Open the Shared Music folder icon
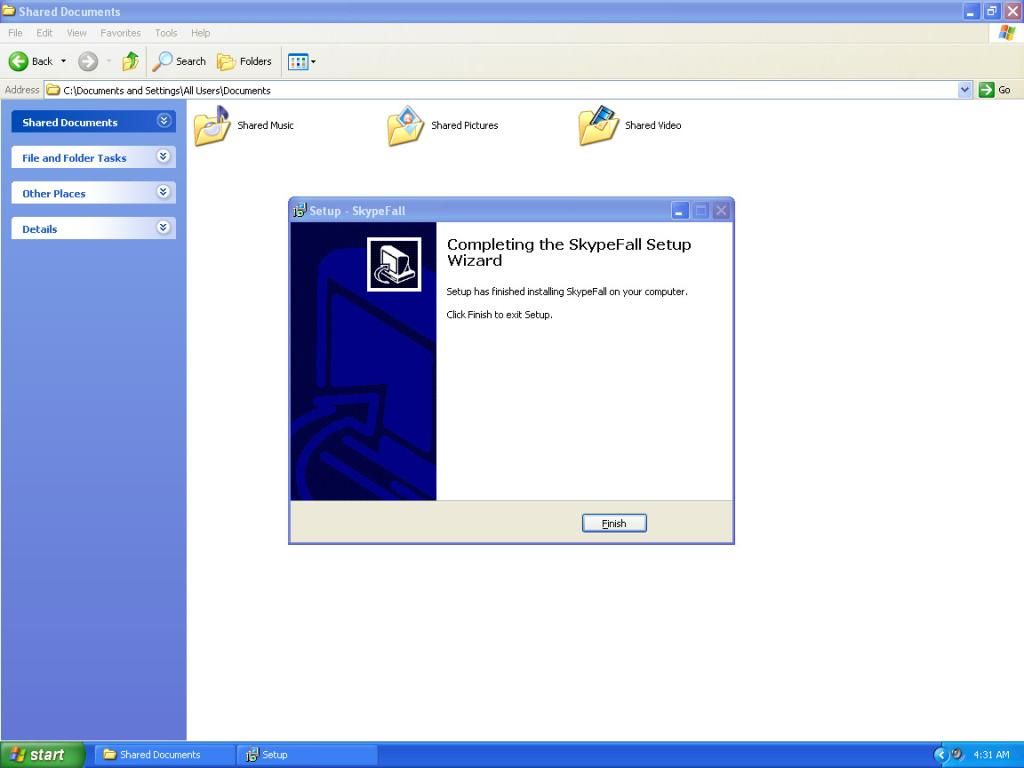The width and height of the screenshot is (1024, 768). tap(212, 125)
